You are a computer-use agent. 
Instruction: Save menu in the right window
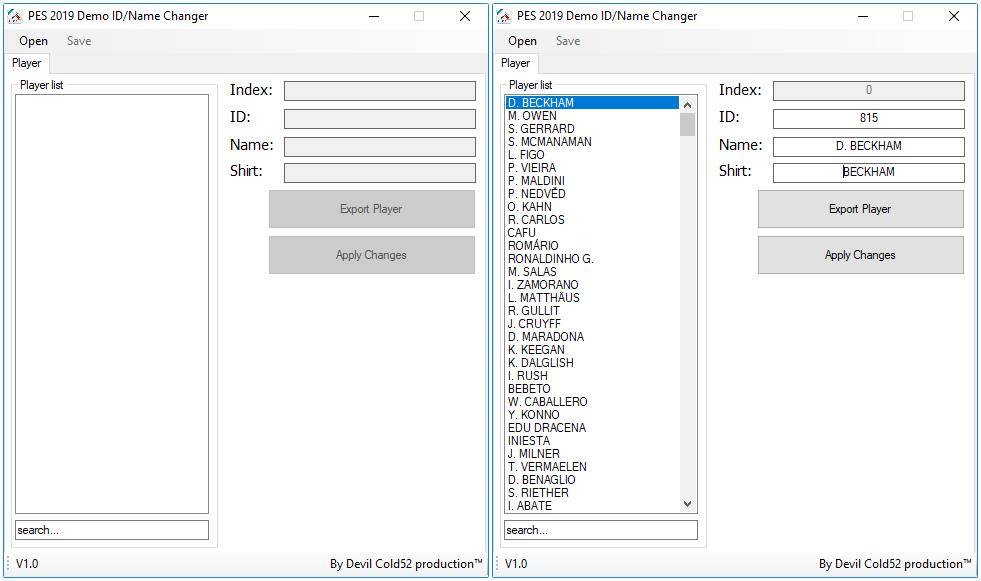pos(568,41)
